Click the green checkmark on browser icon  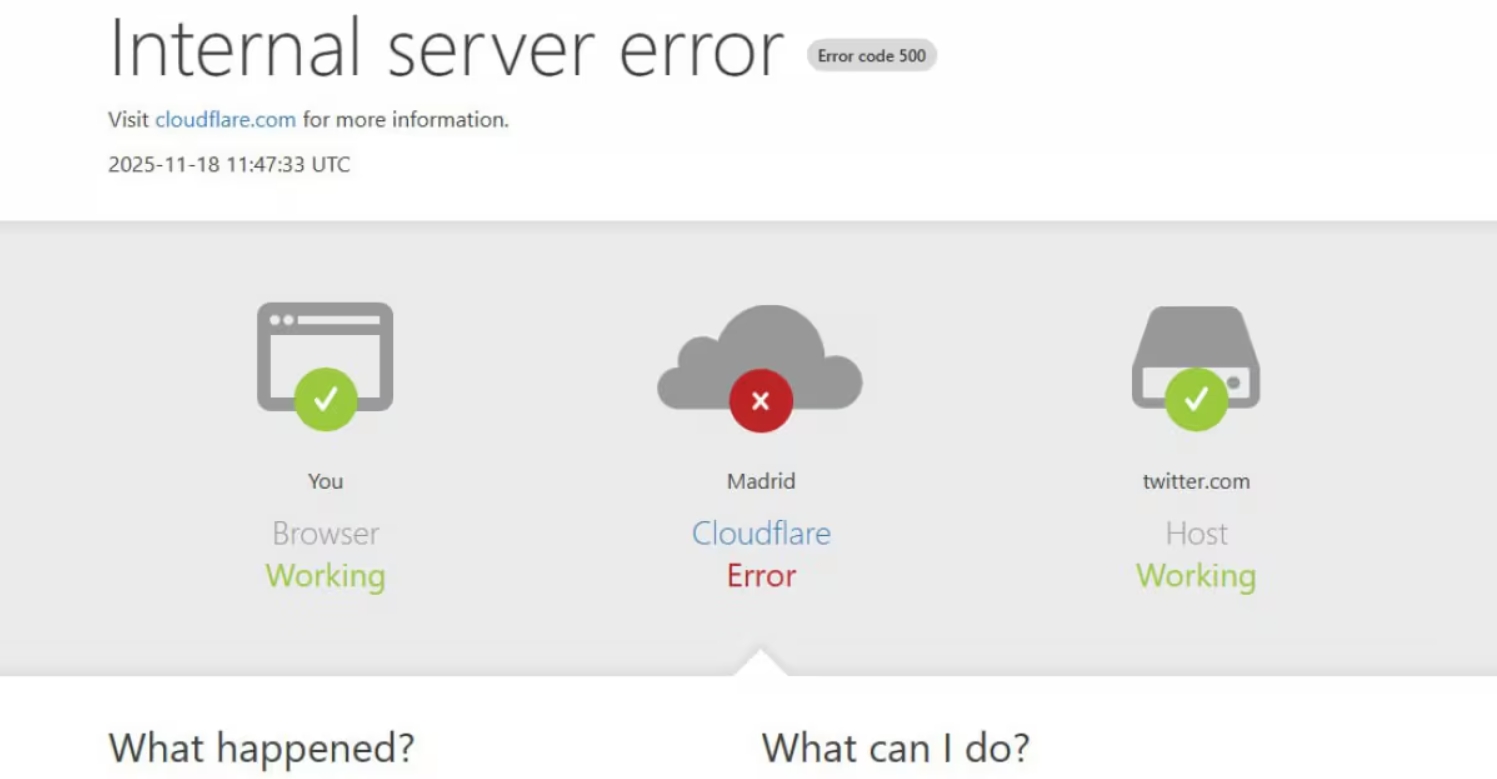click(x=325, y=399)
